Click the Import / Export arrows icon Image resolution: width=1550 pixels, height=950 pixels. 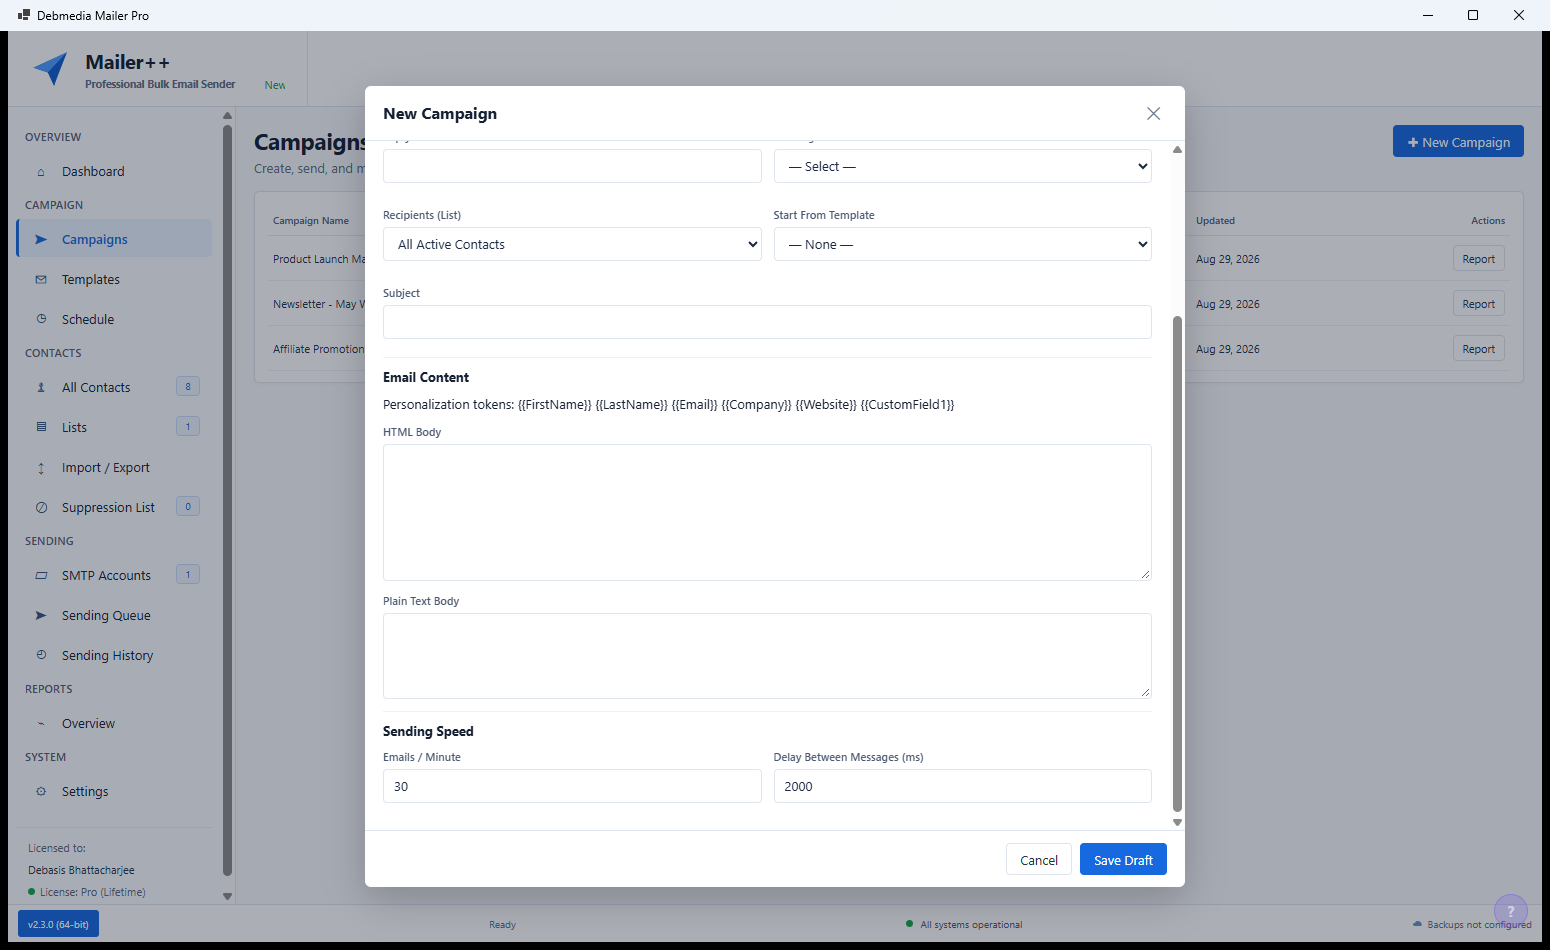pyautogui.click(x=41, y=468)
